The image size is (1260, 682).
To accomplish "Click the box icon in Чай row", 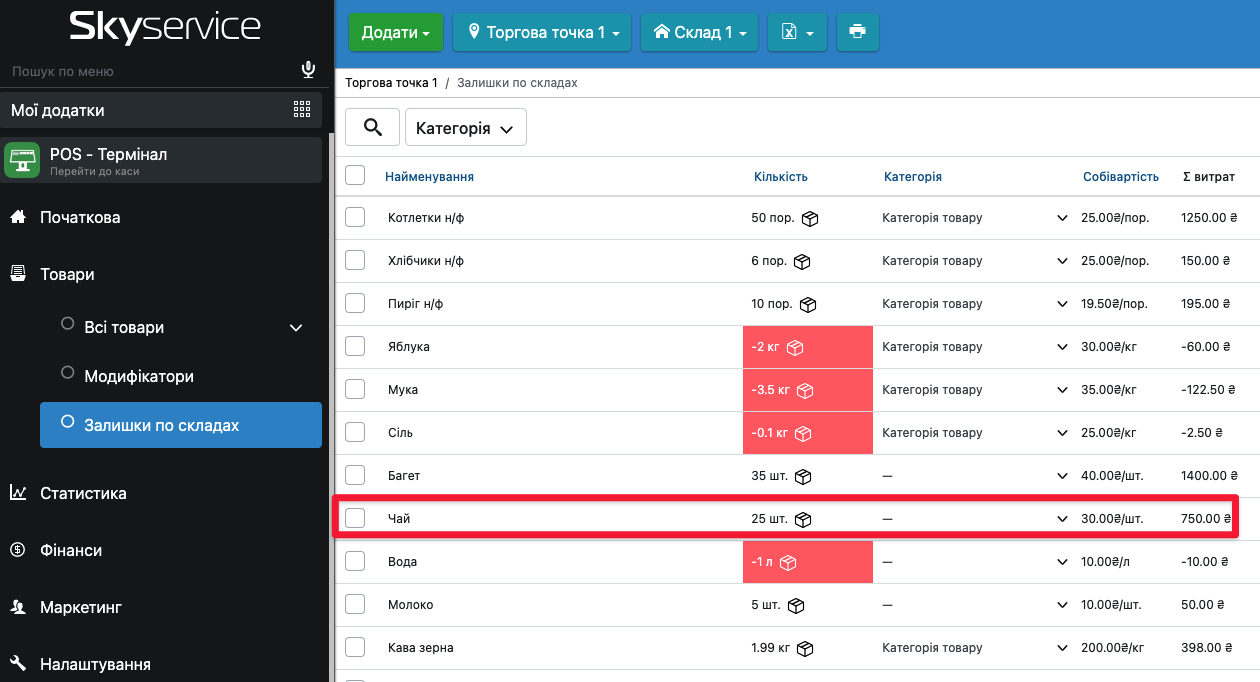I will [x=802, y=519].
